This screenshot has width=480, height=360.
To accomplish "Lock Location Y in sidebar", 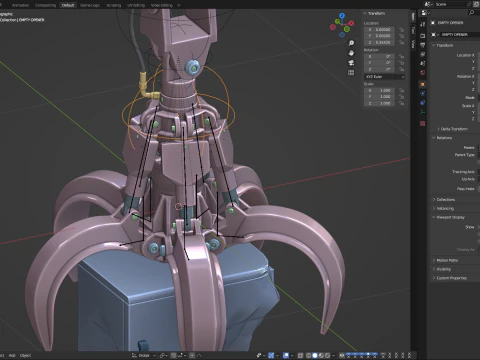I will [401, 36].
